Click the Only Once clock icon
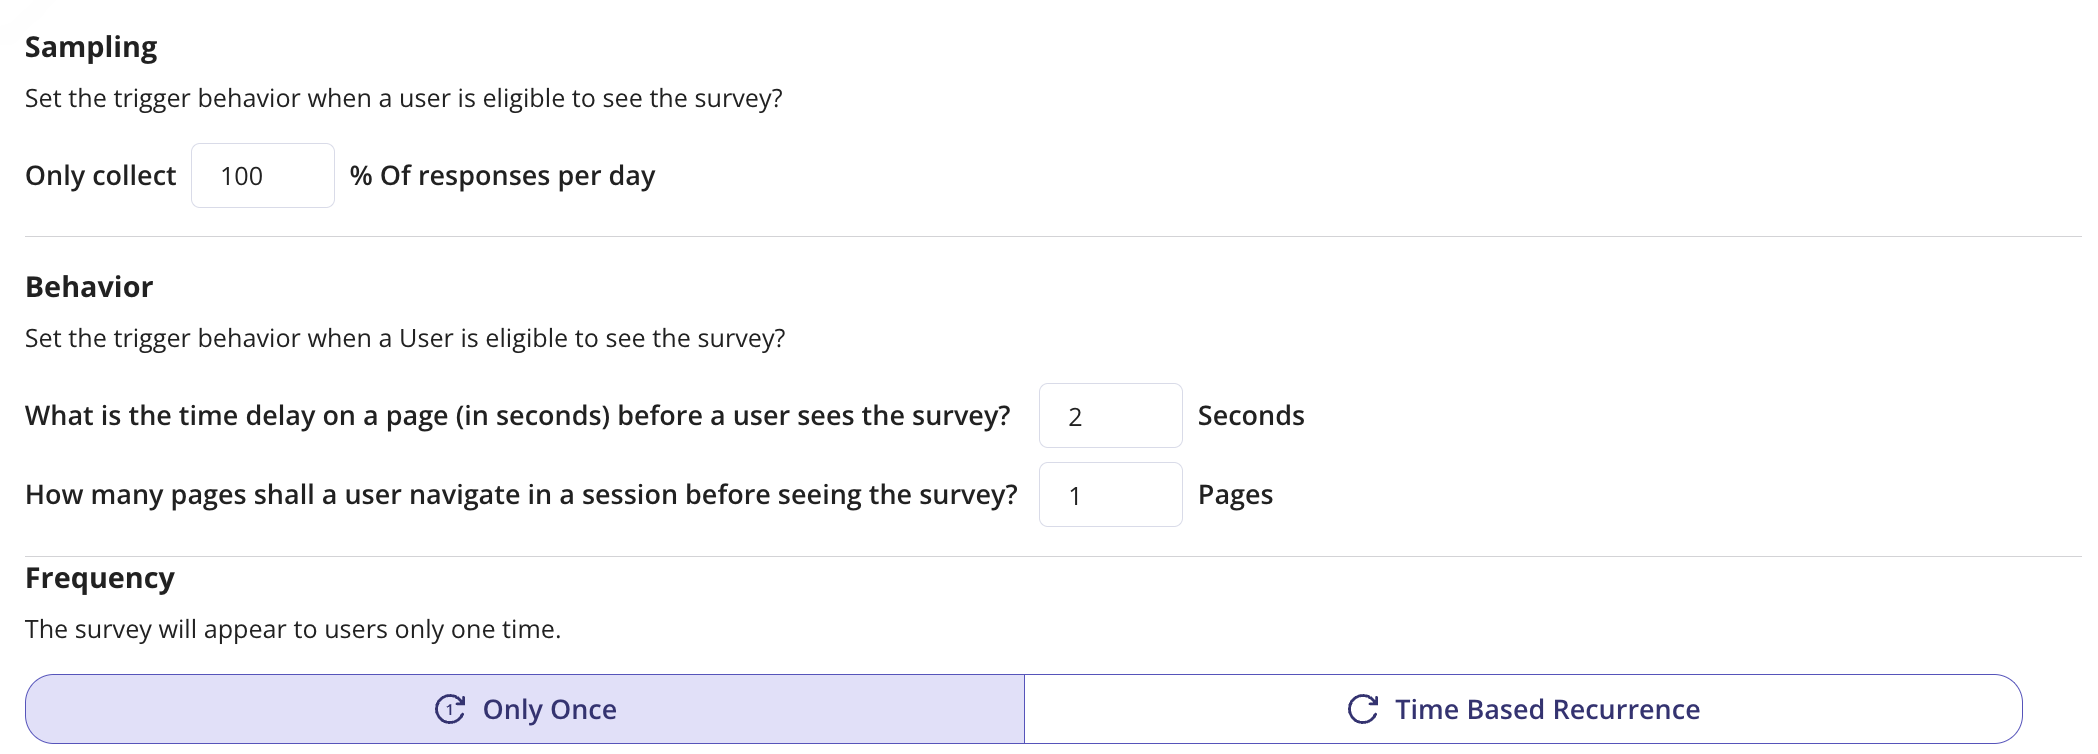 [450, 709]
